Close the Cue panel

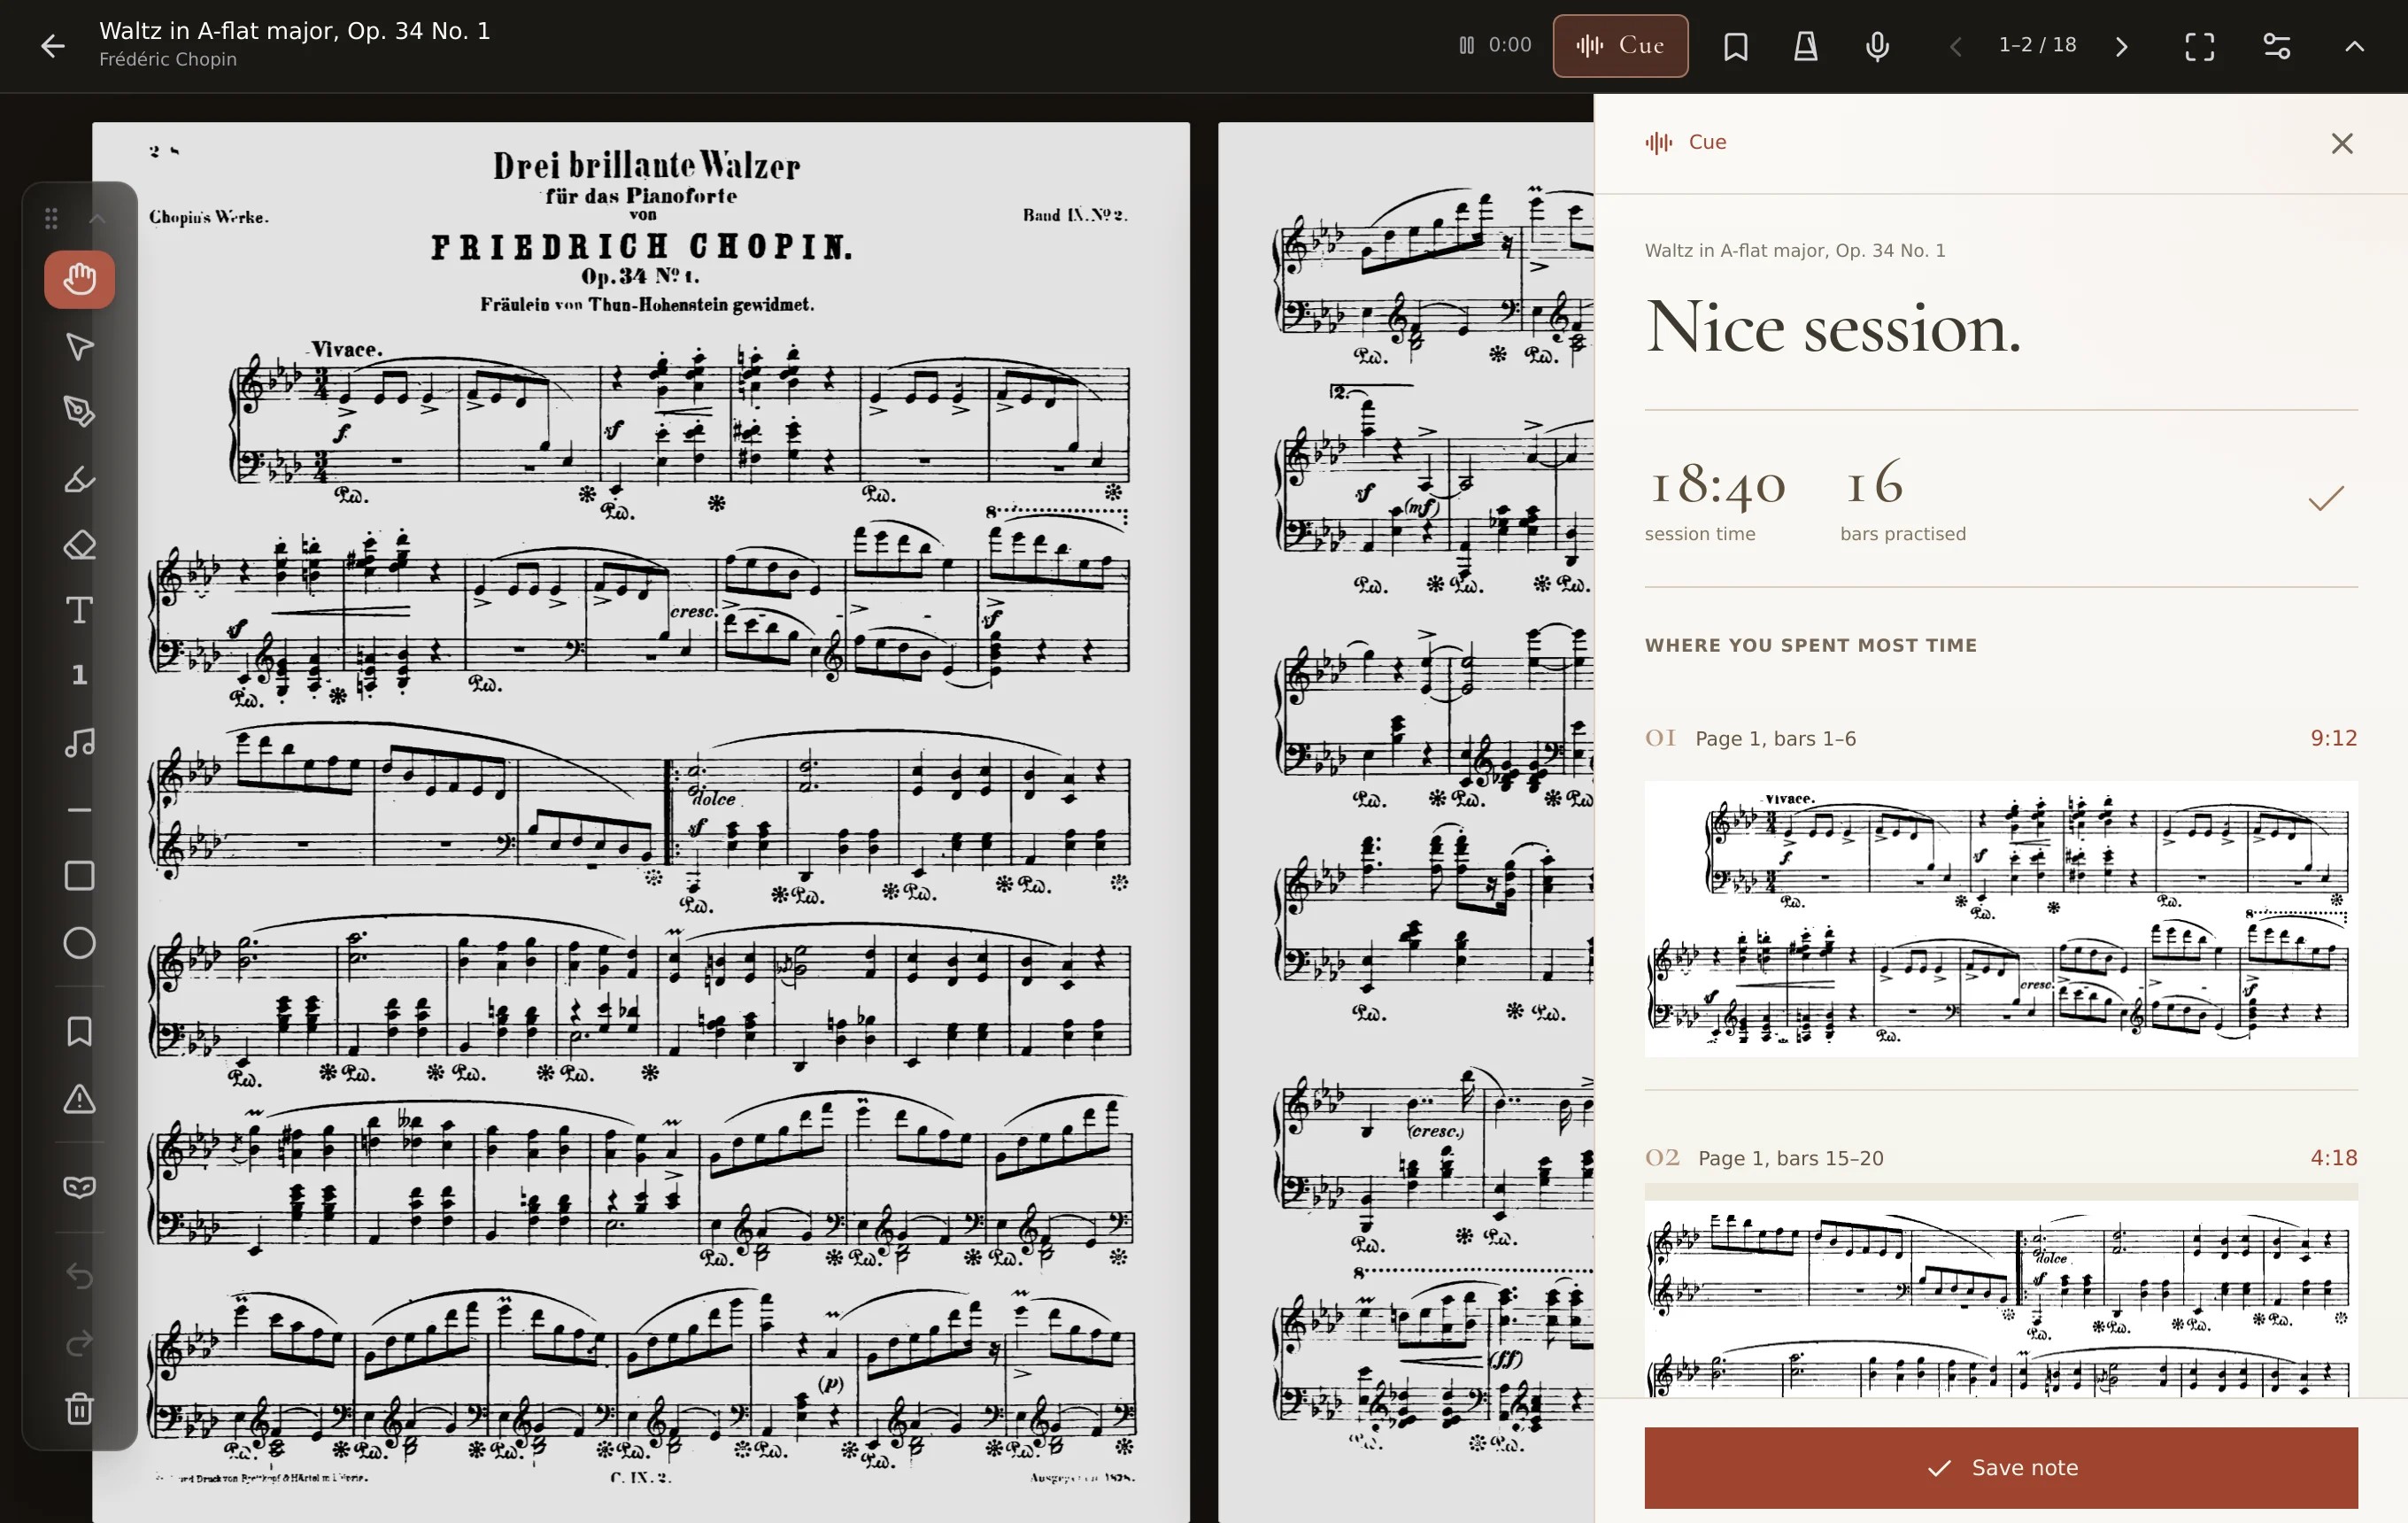(2342, 143)
